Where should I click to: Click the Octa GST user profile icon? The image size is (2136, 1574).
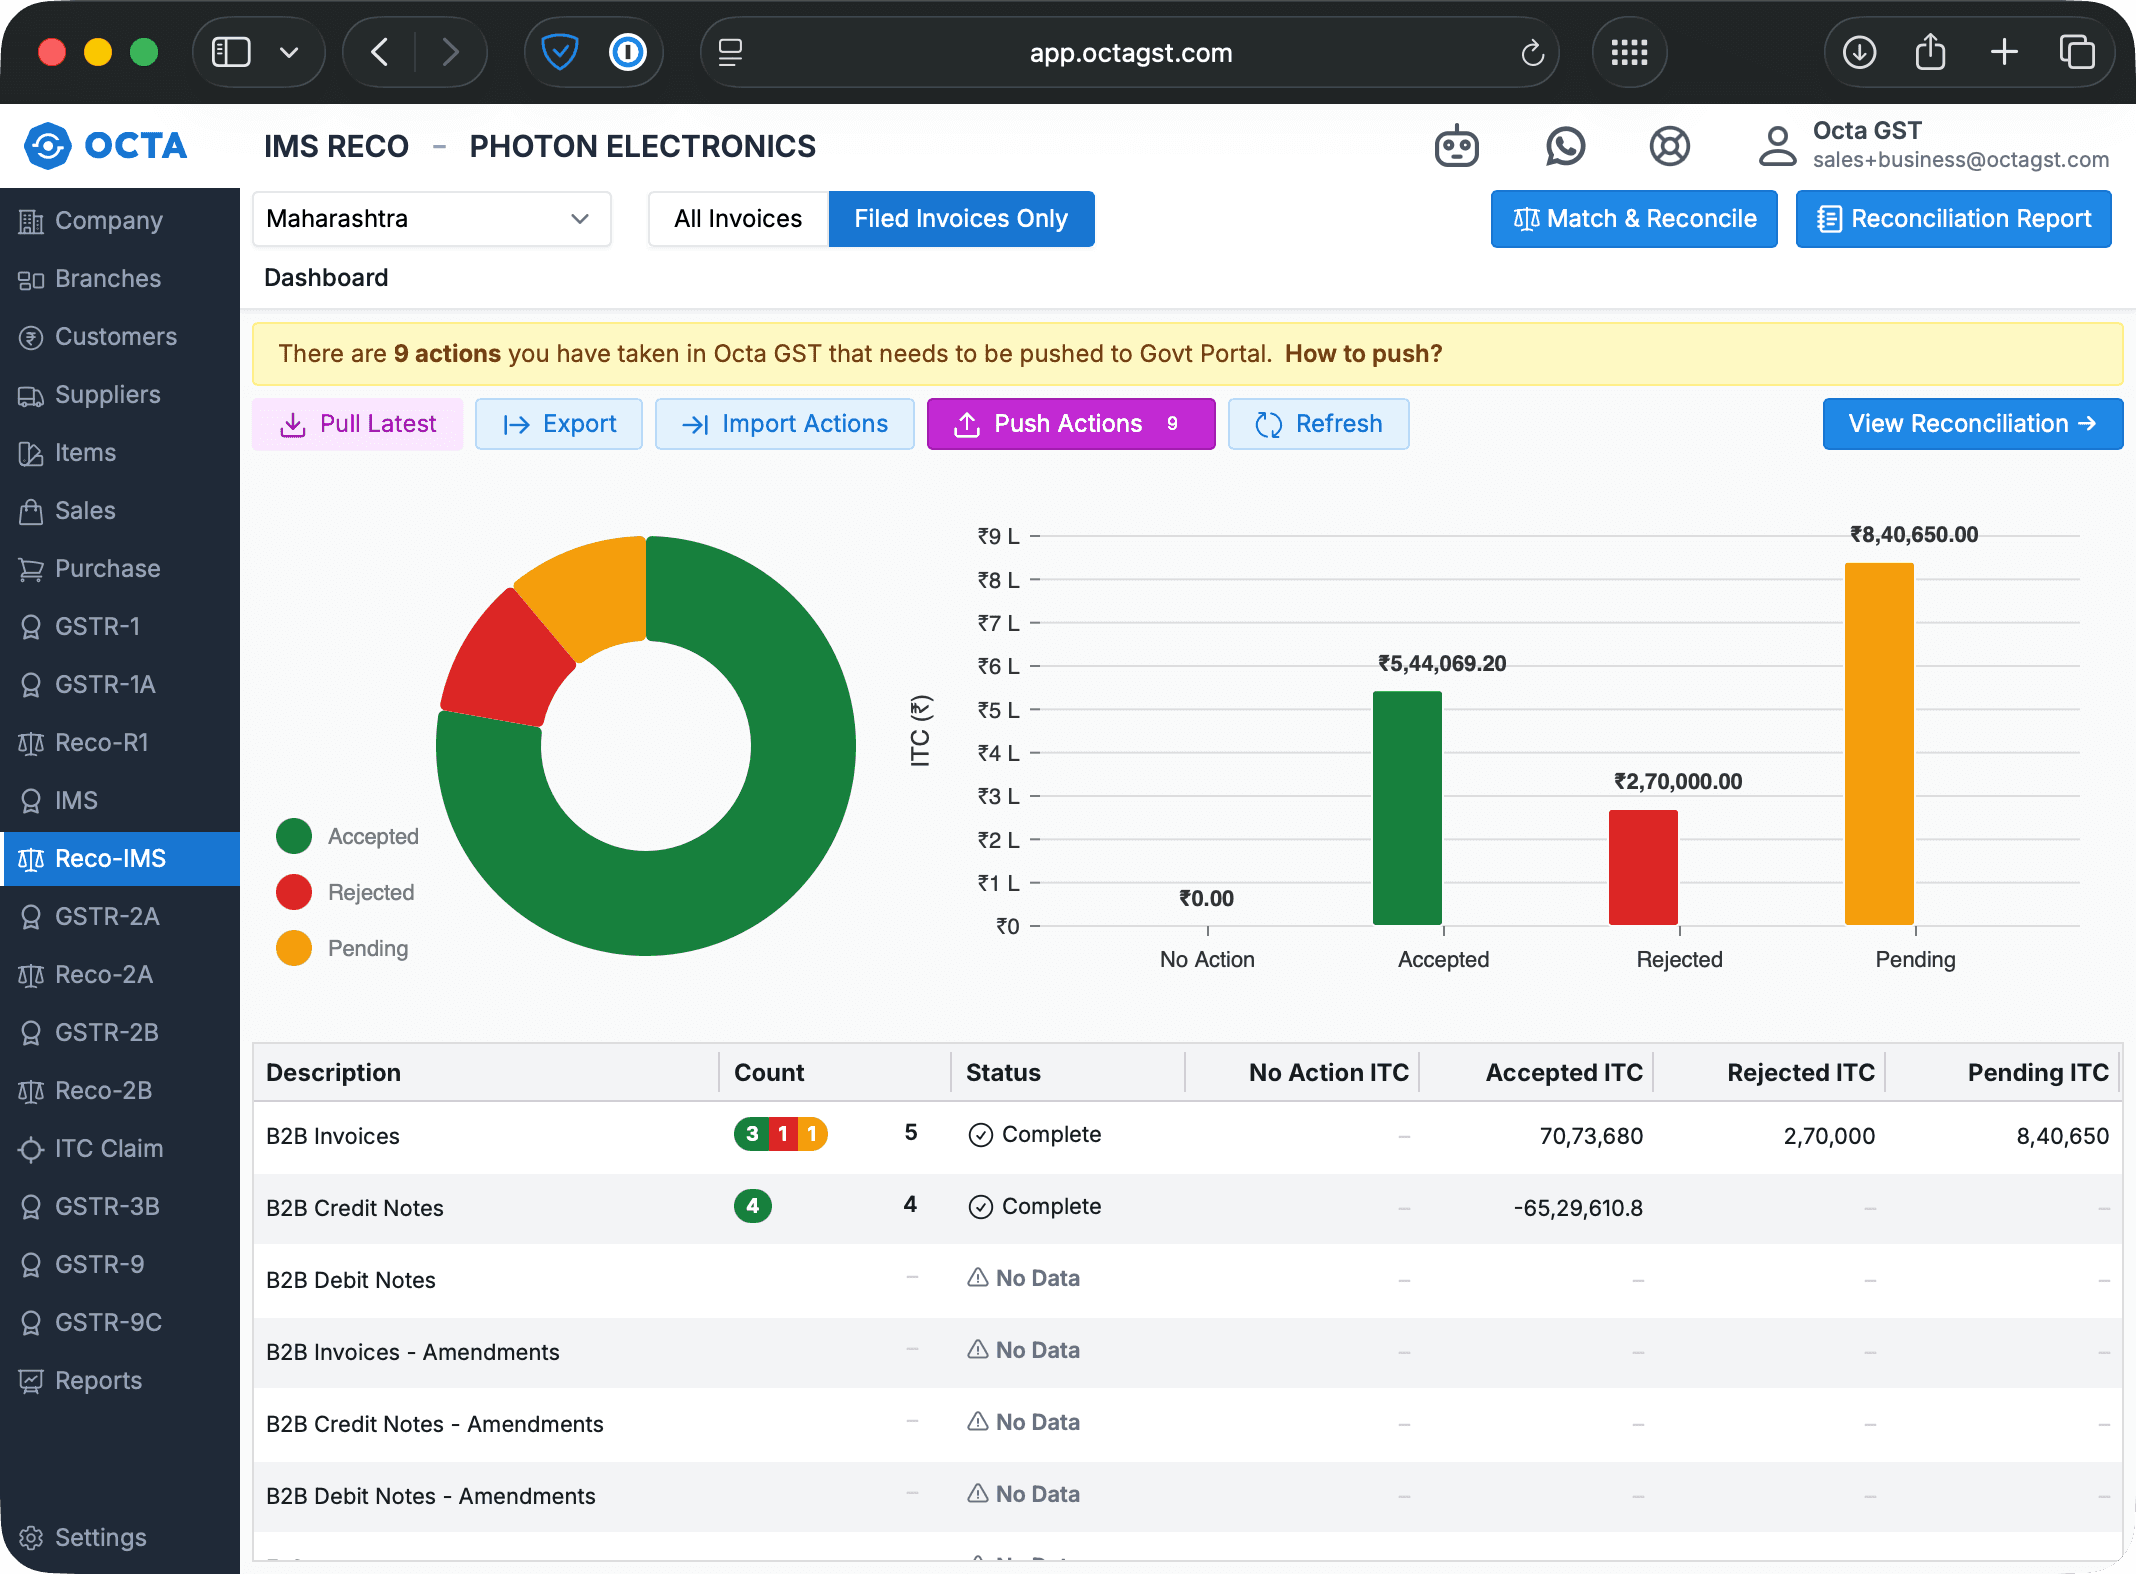click(x=1777, y=147)
